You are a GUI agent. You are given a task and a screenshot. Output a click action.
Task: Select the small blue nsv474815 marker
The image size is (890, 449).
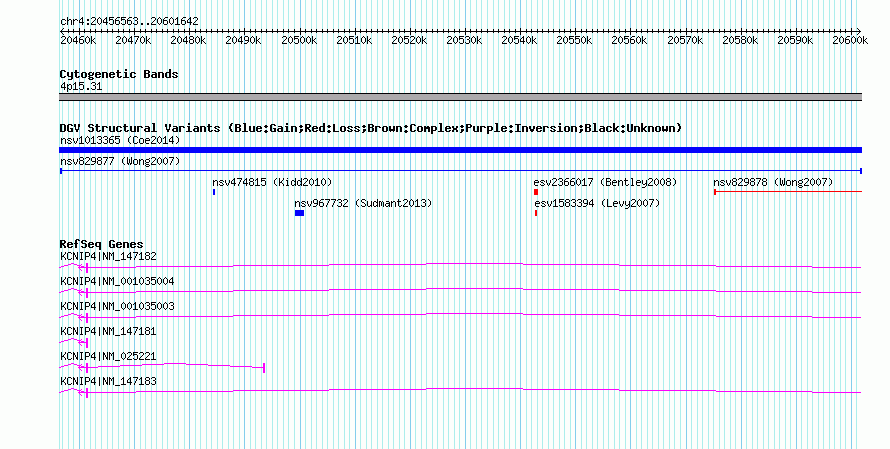pos(214,192)
